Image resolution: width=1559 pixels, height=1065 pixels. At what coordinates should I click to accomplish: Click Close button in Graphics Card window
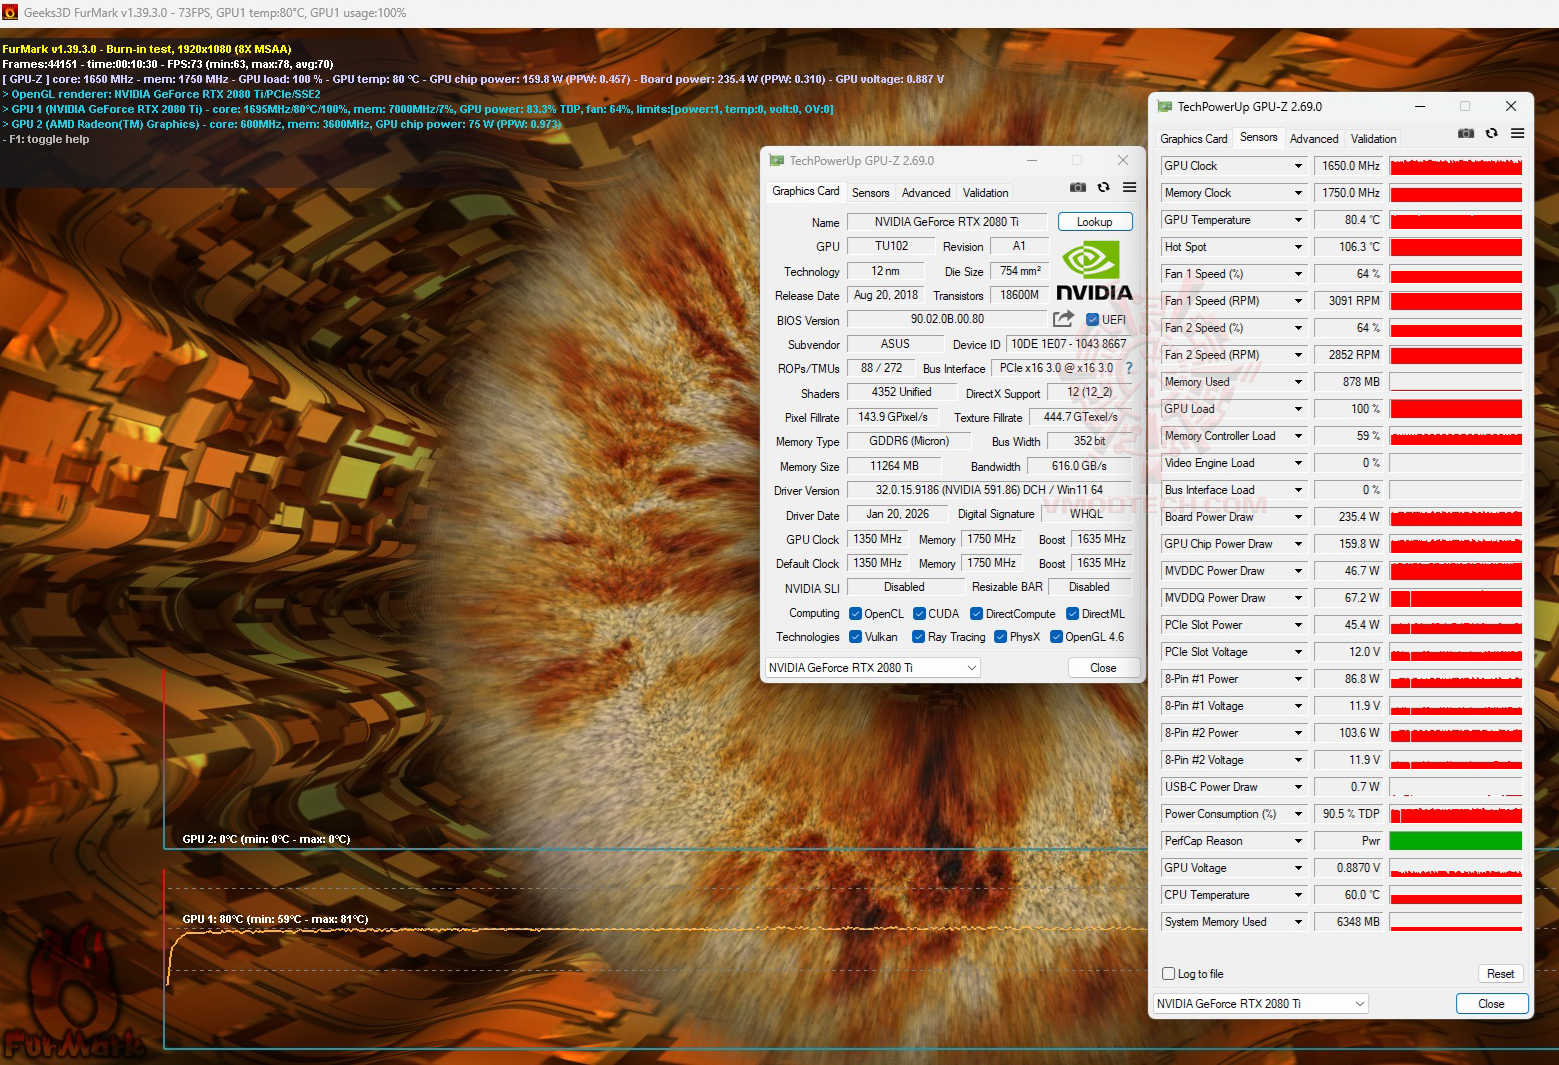click(x=1103, y=667)
